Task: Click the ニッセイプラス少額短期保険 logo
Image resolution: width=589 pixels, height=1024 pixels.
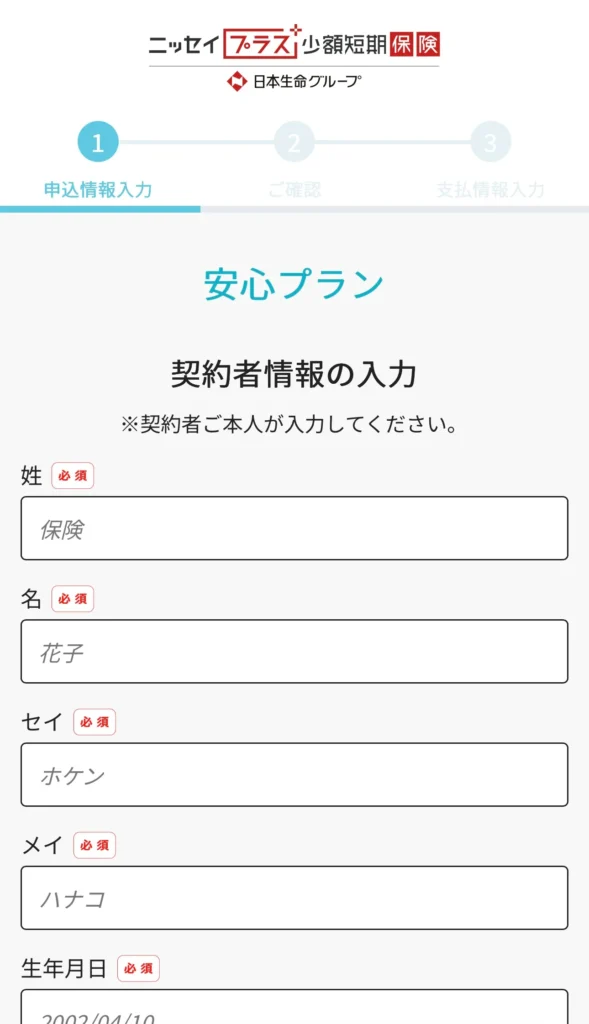Action: click(294, 43)
